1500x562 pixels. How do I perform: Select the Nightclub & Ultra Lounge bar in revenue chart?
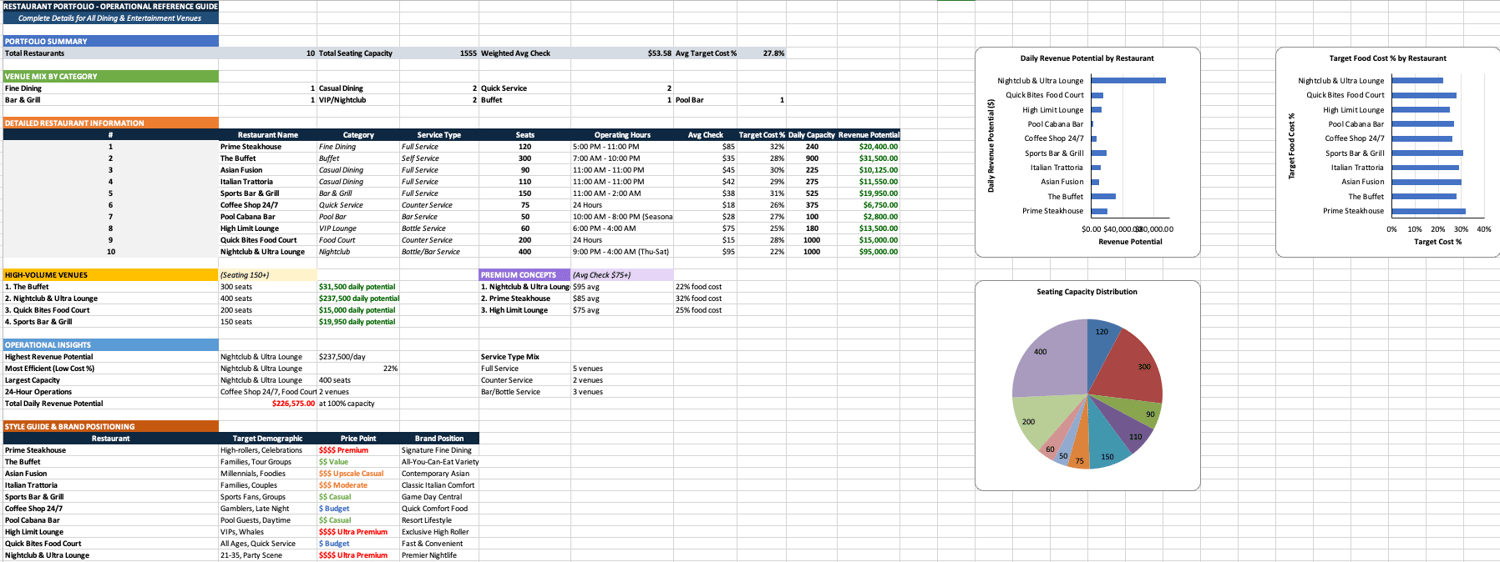1128,80
